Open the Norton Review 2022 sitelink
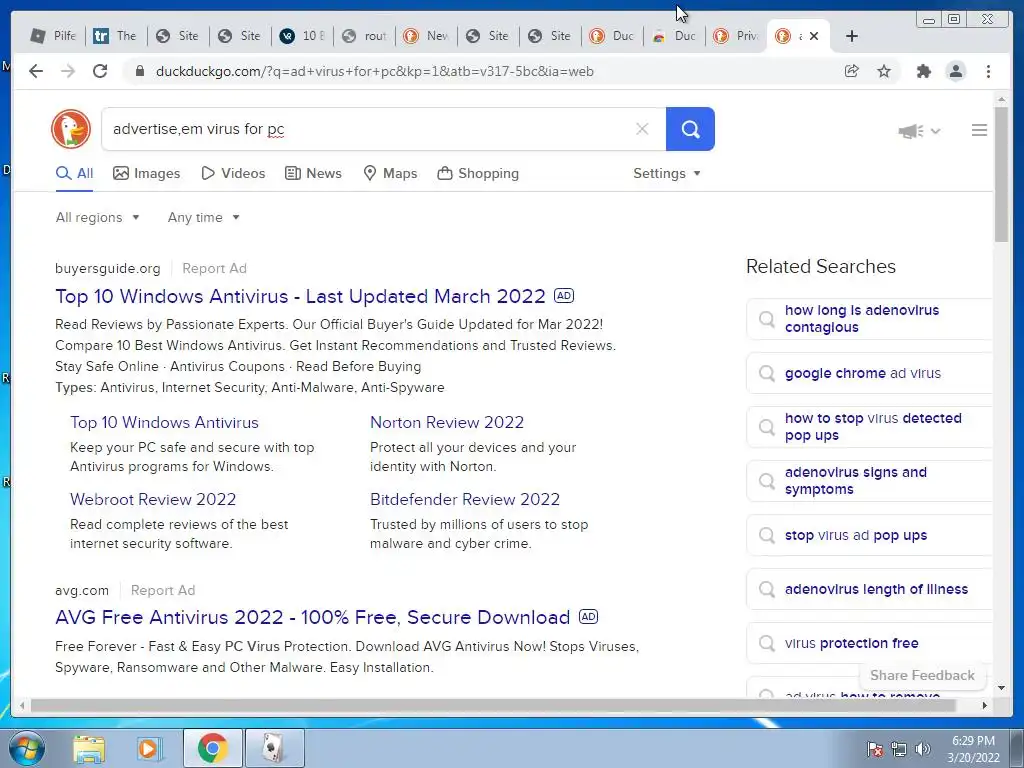Viewport: 1024px width, 768px height. pyautogui.click(x=447, y=423)
